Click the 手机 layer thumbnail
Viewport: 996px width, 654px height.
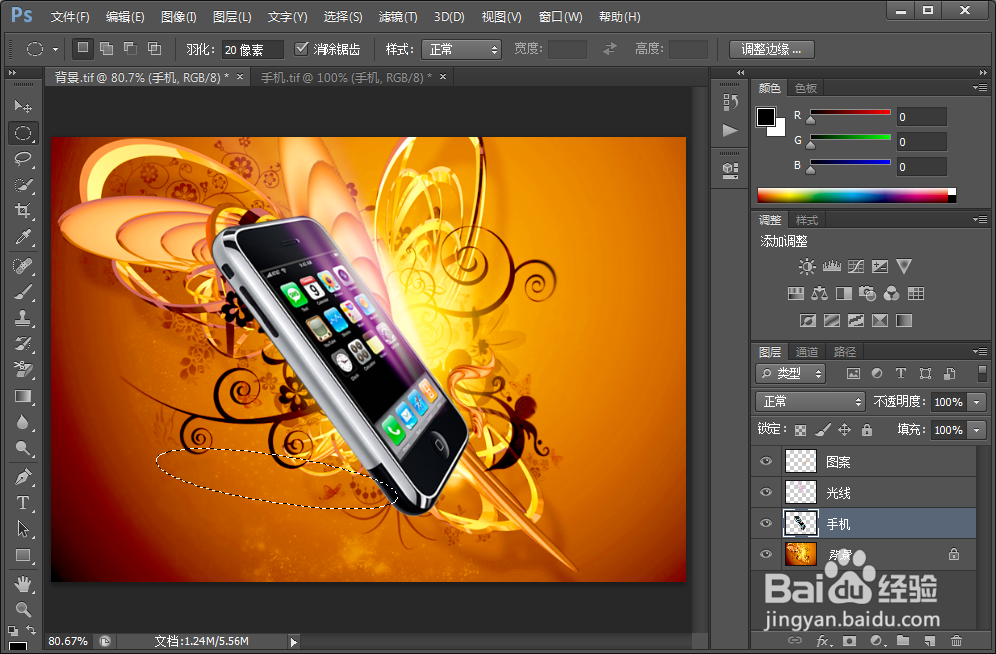[800, 523]
